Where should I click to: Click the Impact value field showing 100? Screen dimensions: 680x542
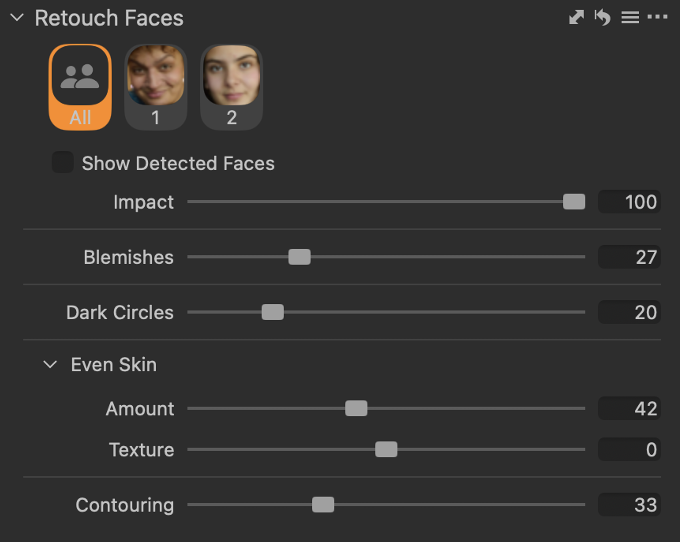tap(629, 202)
